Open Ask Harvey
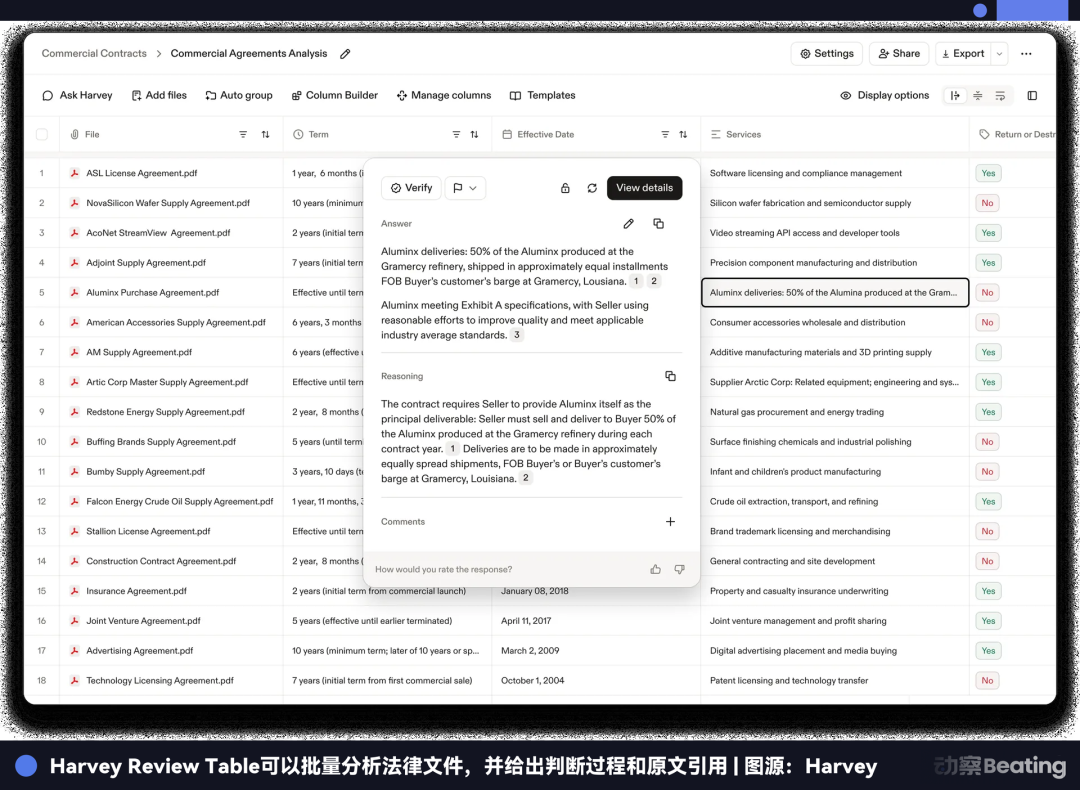1080x790 pixels. click(77, 95)
